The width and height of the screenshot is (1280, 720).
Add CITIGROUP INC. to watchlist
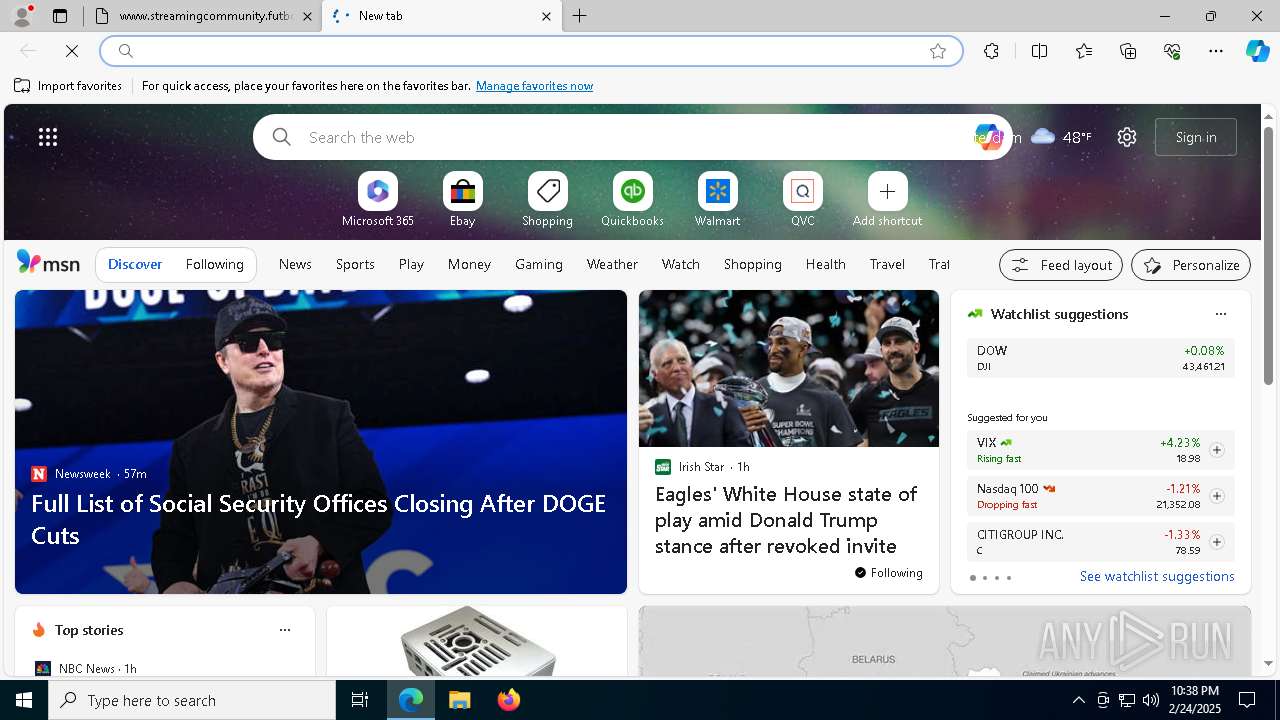[1216, 542]
